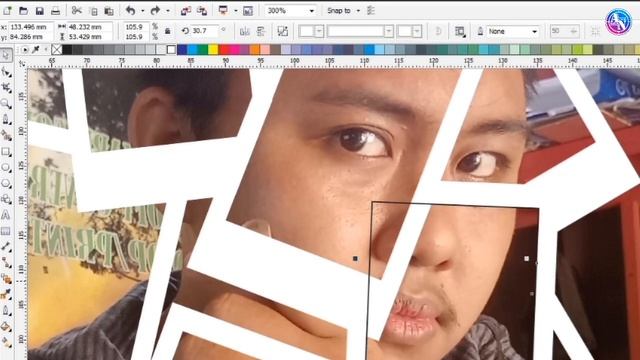This screenshot has width=640, height=360.
Task: Mirror the object vertically
Action: 261,31
